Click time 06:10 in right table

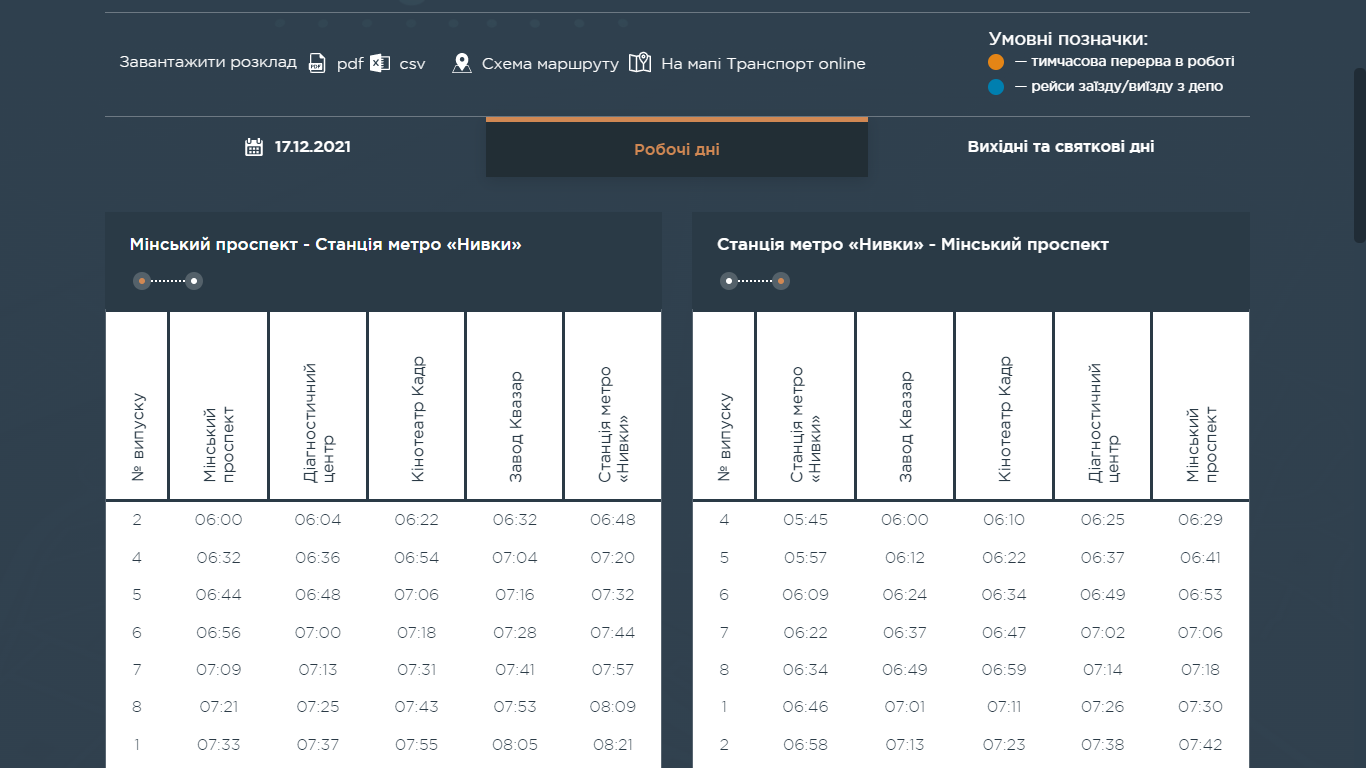(x=1004, y=520)
